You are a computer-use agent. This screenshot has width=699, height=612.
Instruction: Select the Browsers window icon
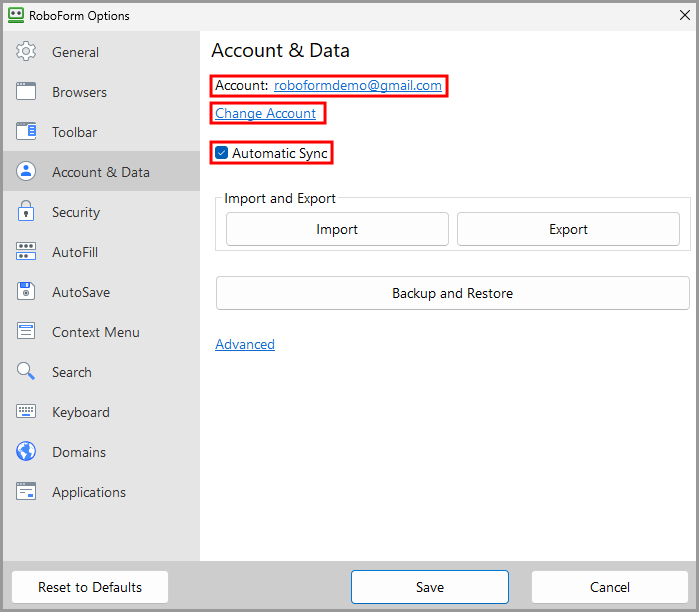point(26,92)
